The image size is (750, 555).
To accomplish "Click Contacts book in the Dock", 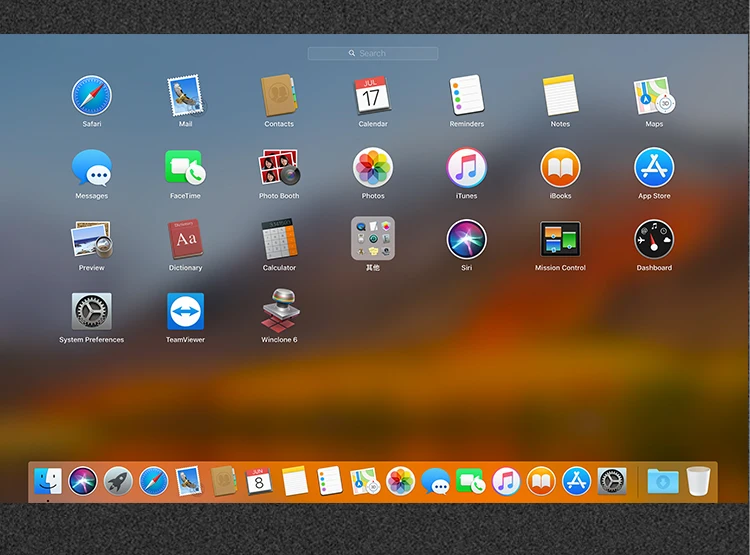I will (223, 481).
